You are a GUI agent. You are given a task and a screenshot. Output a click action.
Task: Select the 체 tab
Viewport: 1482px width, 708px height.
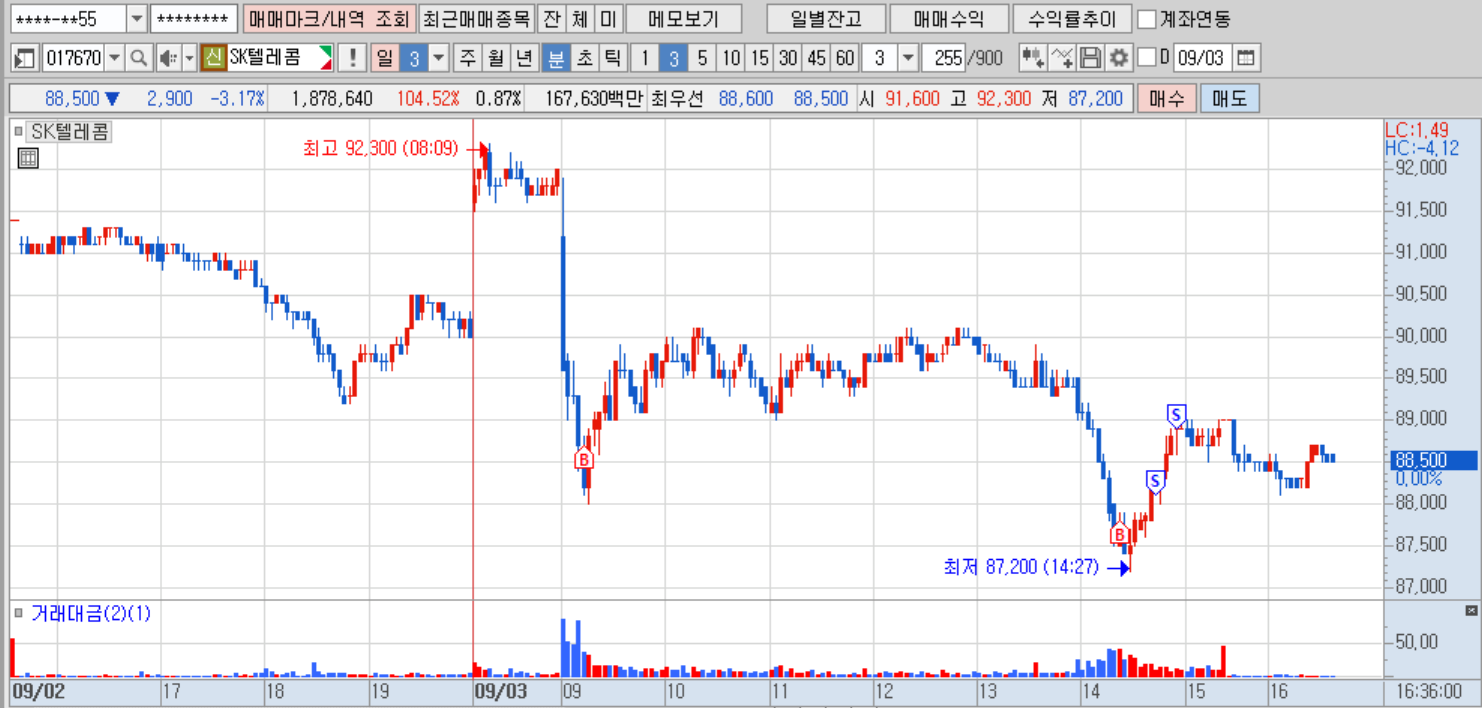coord(580,19)
